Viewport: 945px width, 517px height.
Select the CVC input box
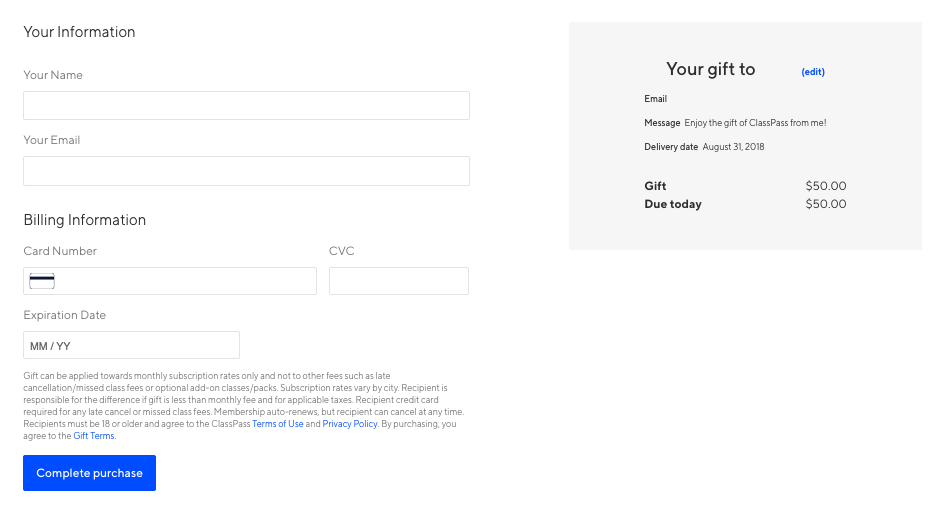click(x=399, y=281)
